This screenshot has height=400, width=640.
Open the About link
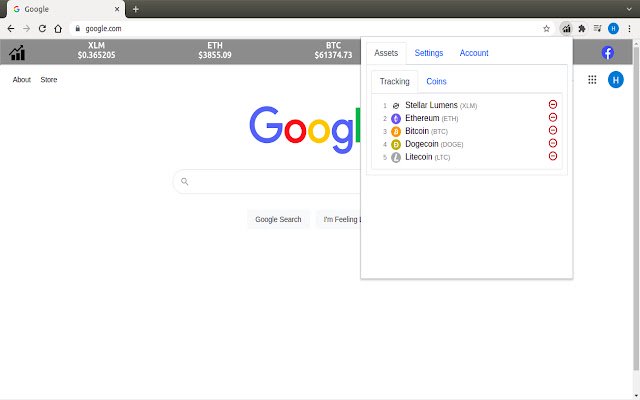22,80
